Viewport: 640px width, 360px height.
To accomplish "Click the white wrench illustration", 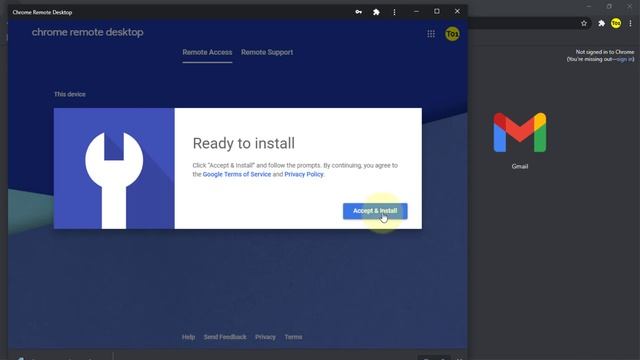I will [x=114, y=180].
